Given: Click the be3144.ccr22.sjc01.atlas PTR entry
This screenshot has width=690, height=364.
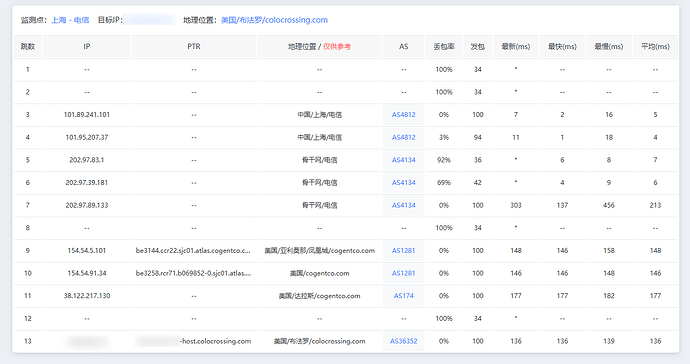Looking at the screenshot, I should coord(193,250).
